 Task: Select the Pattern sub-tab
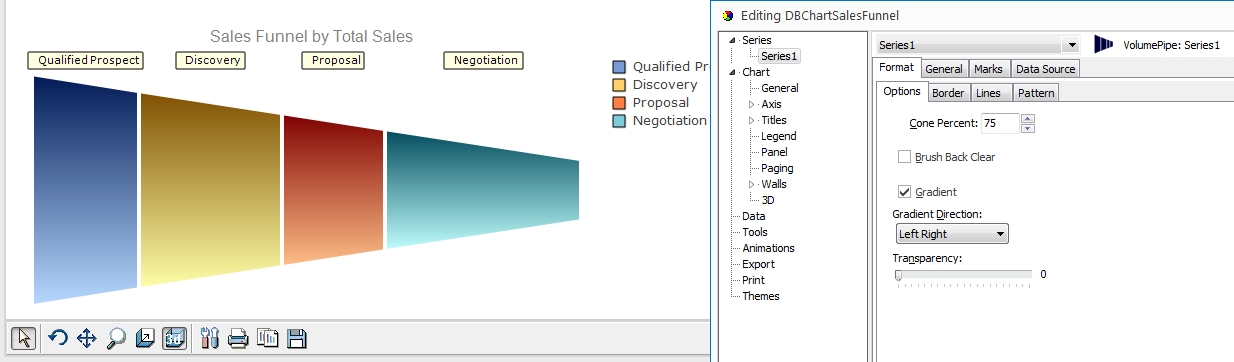point(1036,93)
